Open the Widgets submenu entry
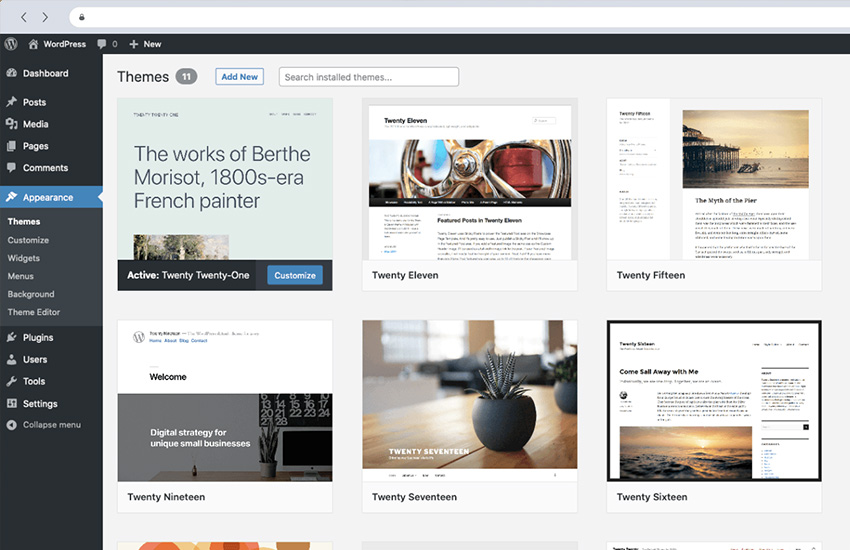The width and height of the screenshot is (850, 550). (24, 258)
